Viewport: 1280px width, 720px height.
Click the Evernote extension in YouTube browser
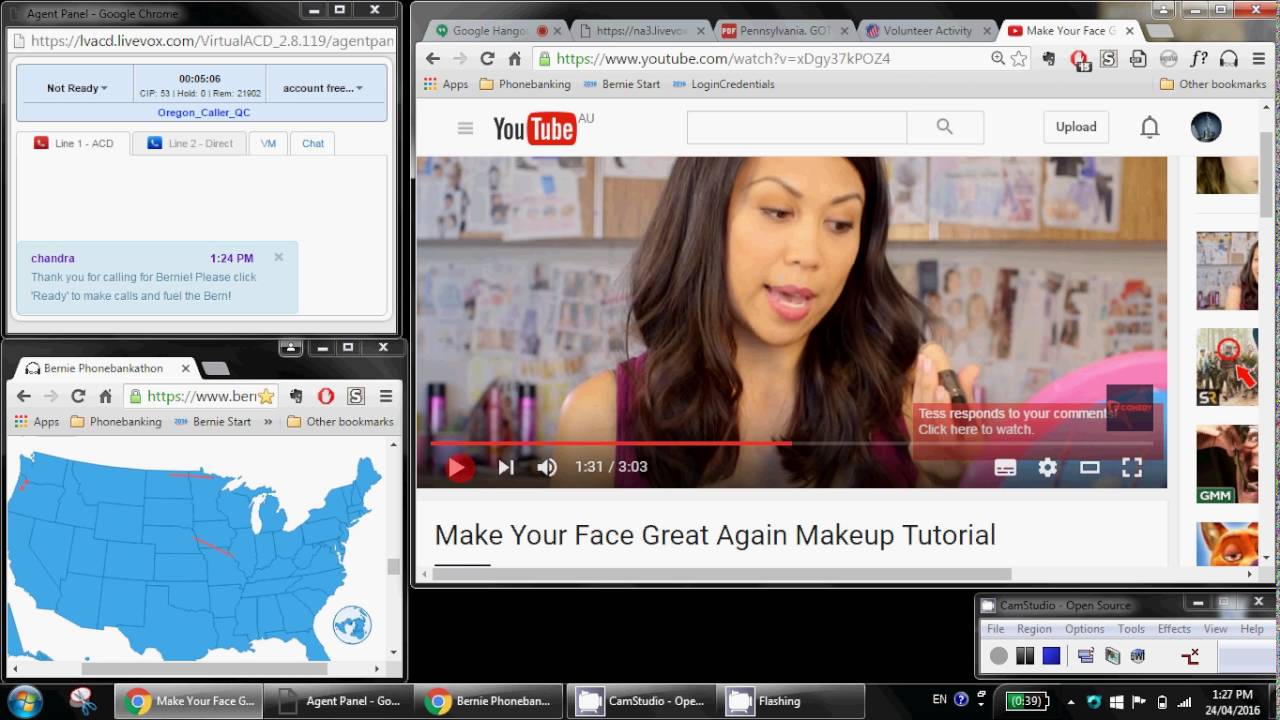[x=1048, y=59]
